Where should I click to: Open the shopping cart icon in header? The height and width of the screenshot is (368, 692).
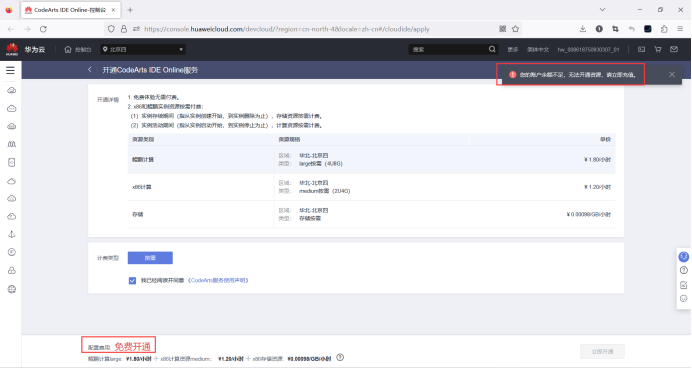pyautogui.click(x=658, y=49)
